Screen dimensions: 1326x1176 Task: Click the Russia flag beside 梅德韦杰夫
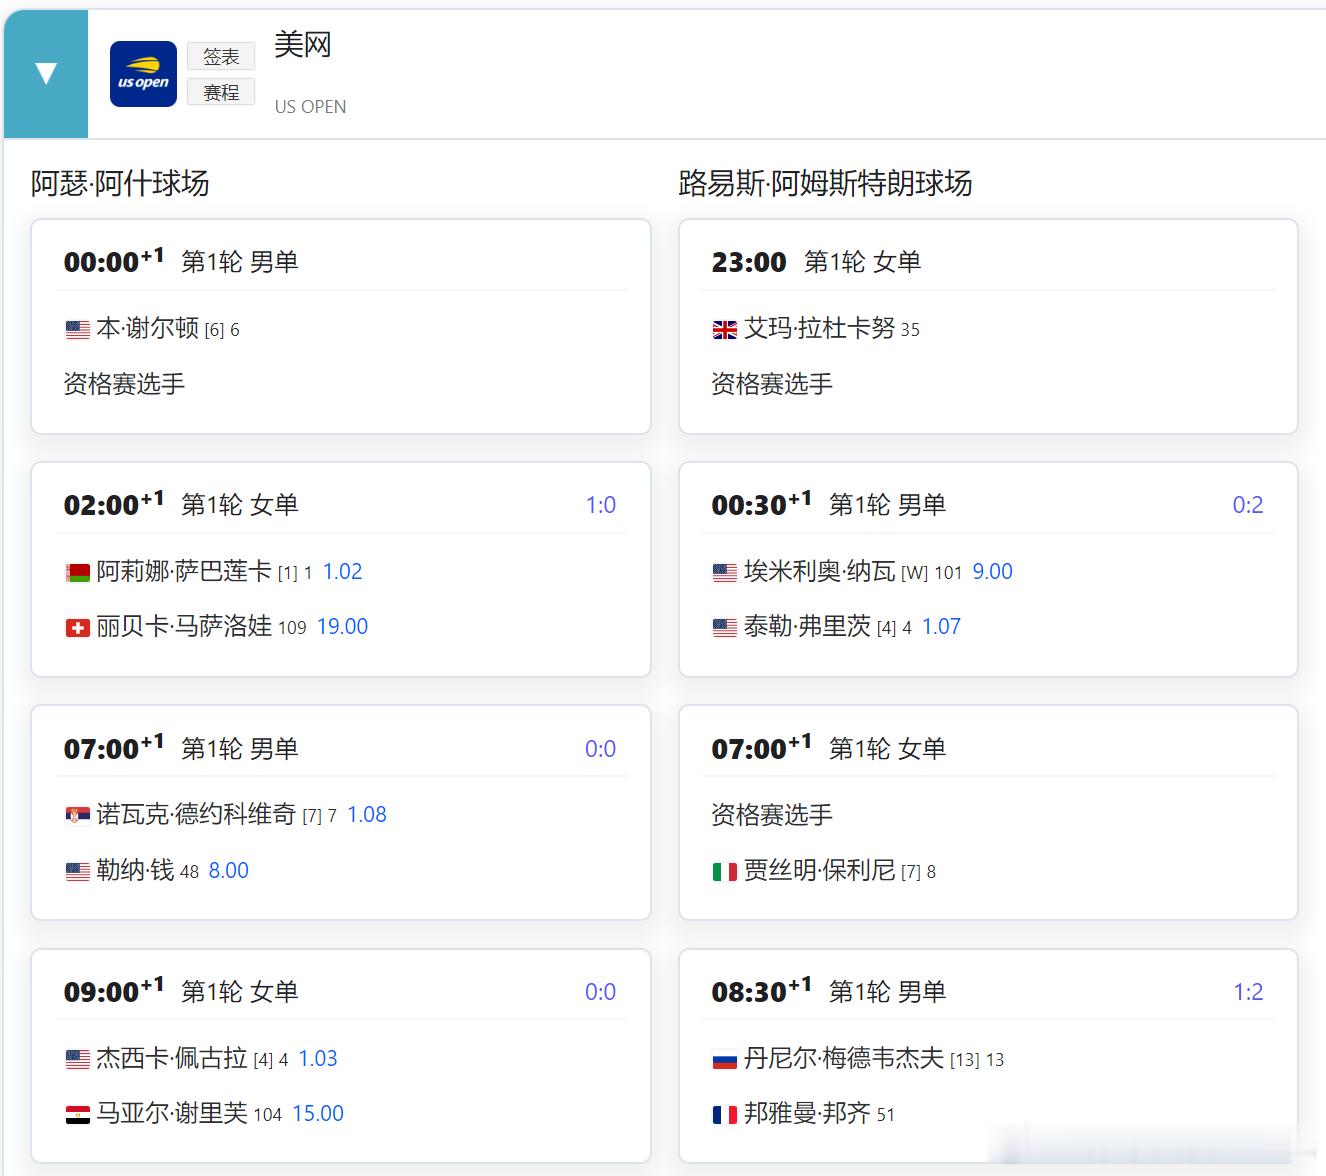click(x=725, y=1060)
